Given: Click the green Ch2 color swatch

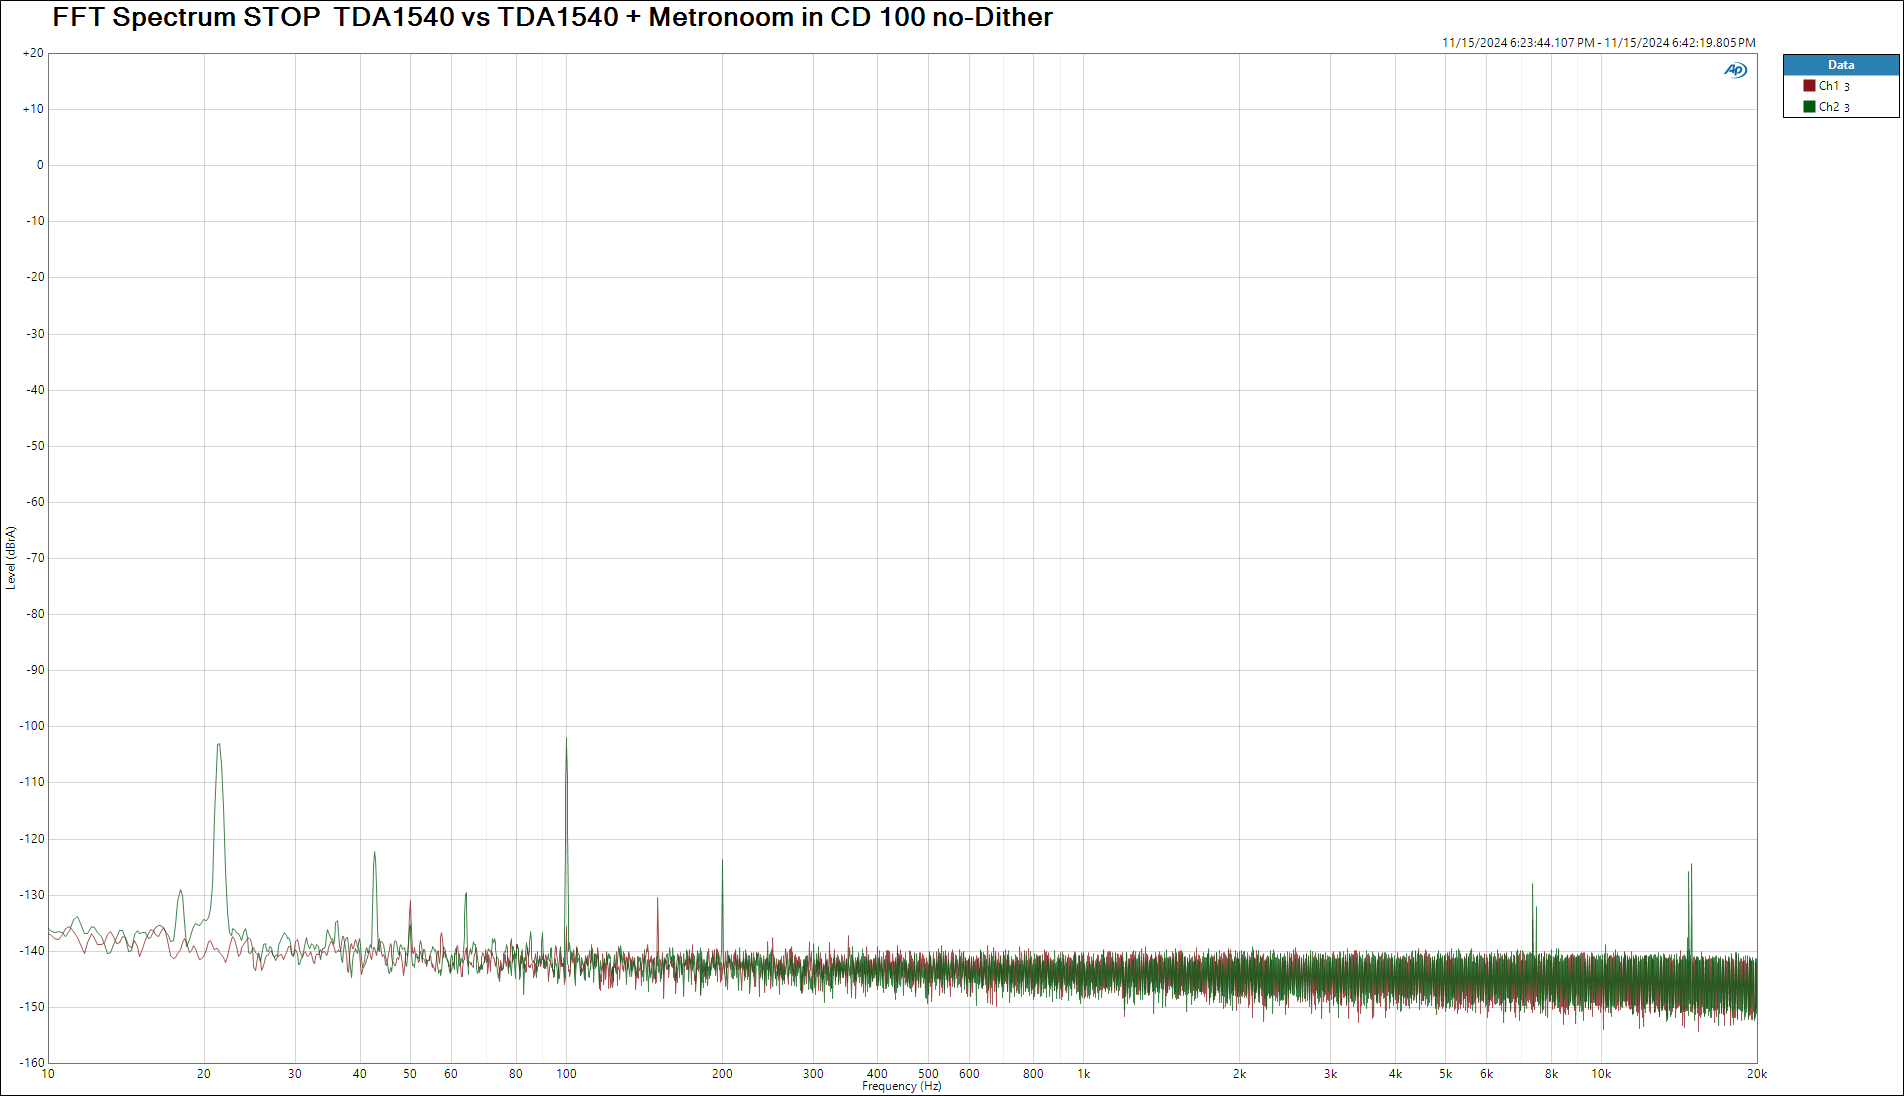Looking at the screenshot, I should pyautogui.click(x=1809, y=107).
